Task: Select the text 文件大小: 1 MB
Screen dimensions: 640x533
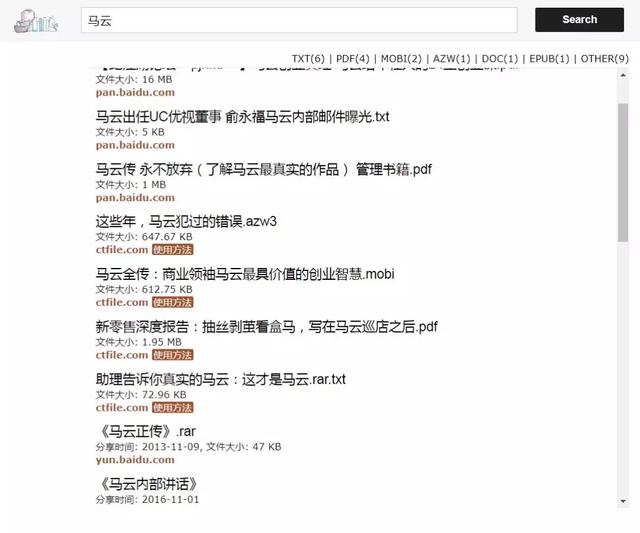Action: (131, 185)
